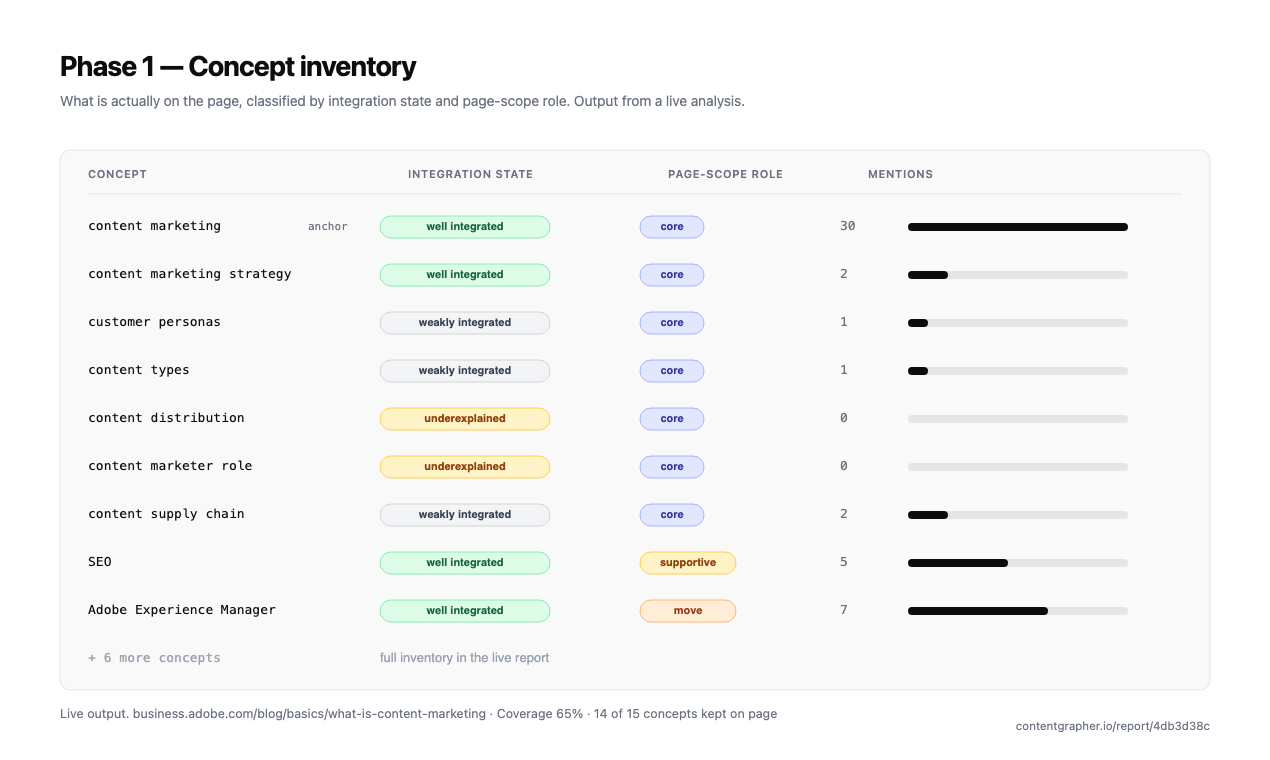Expand the '+ 6 more concepts' row

click(154, 658)
